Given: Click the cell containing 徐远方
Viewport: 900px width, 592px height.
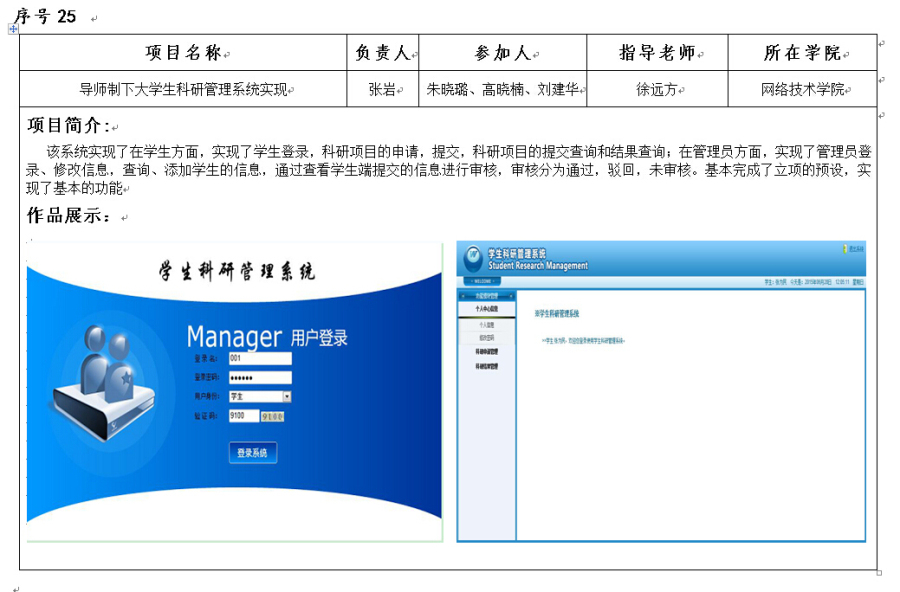Looking at the screenshot, I should point(657,89).
